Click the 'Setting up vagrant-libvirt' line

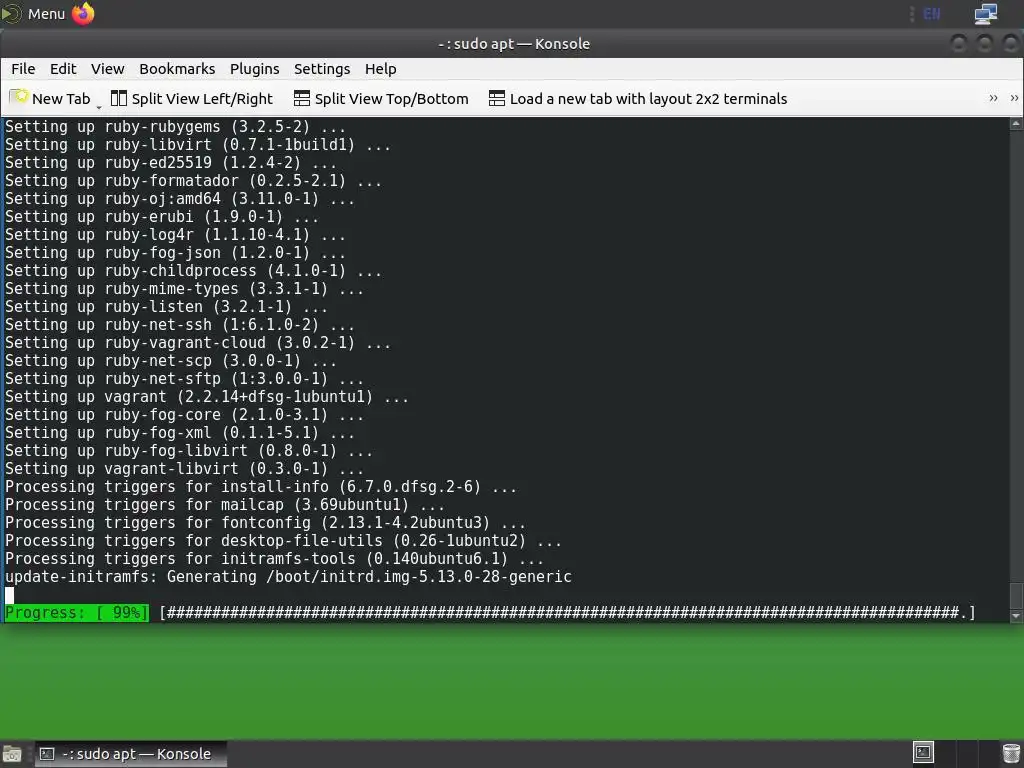point(184,469)
